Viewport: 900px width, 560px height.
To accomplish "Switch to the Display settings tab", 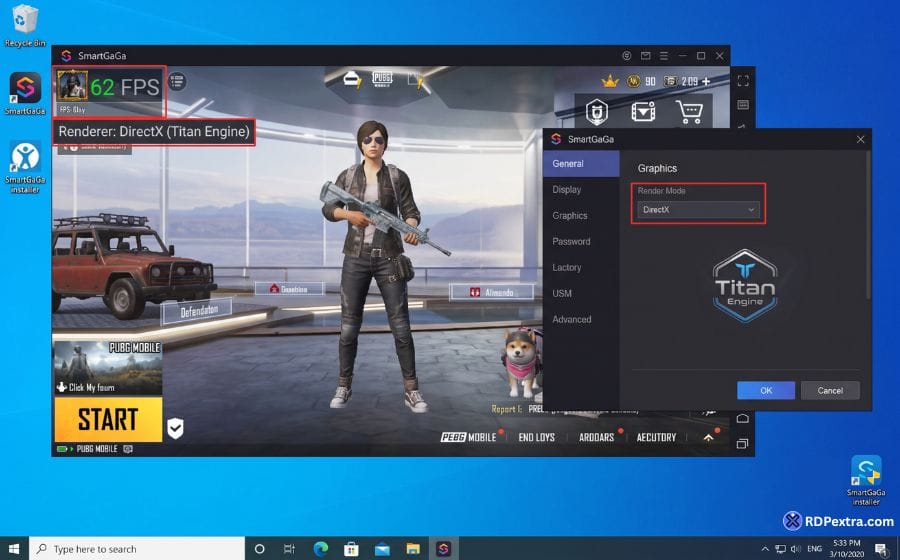I will coord(581,189).
